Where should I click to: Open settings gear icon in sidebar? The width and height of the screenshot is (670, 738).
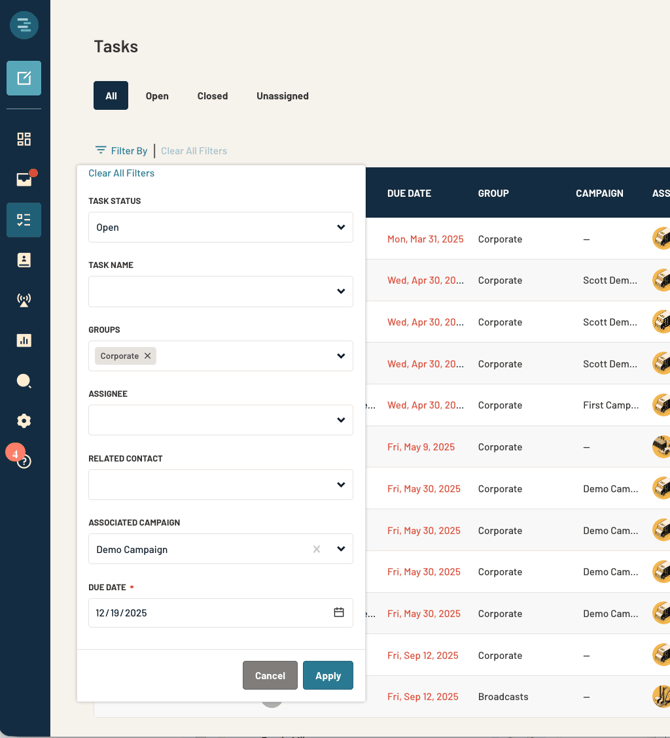point(24,421)
